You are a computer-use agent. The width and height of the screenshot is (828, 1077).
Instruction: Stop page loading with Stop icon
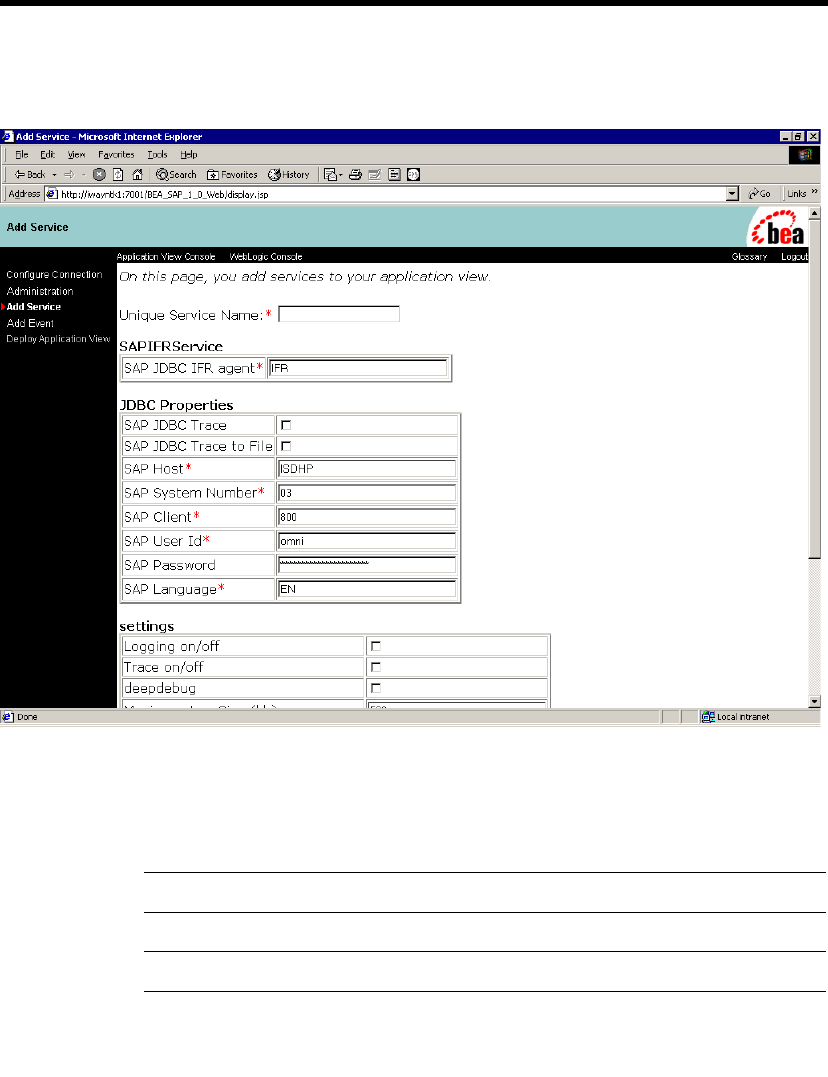coord(99,174)
